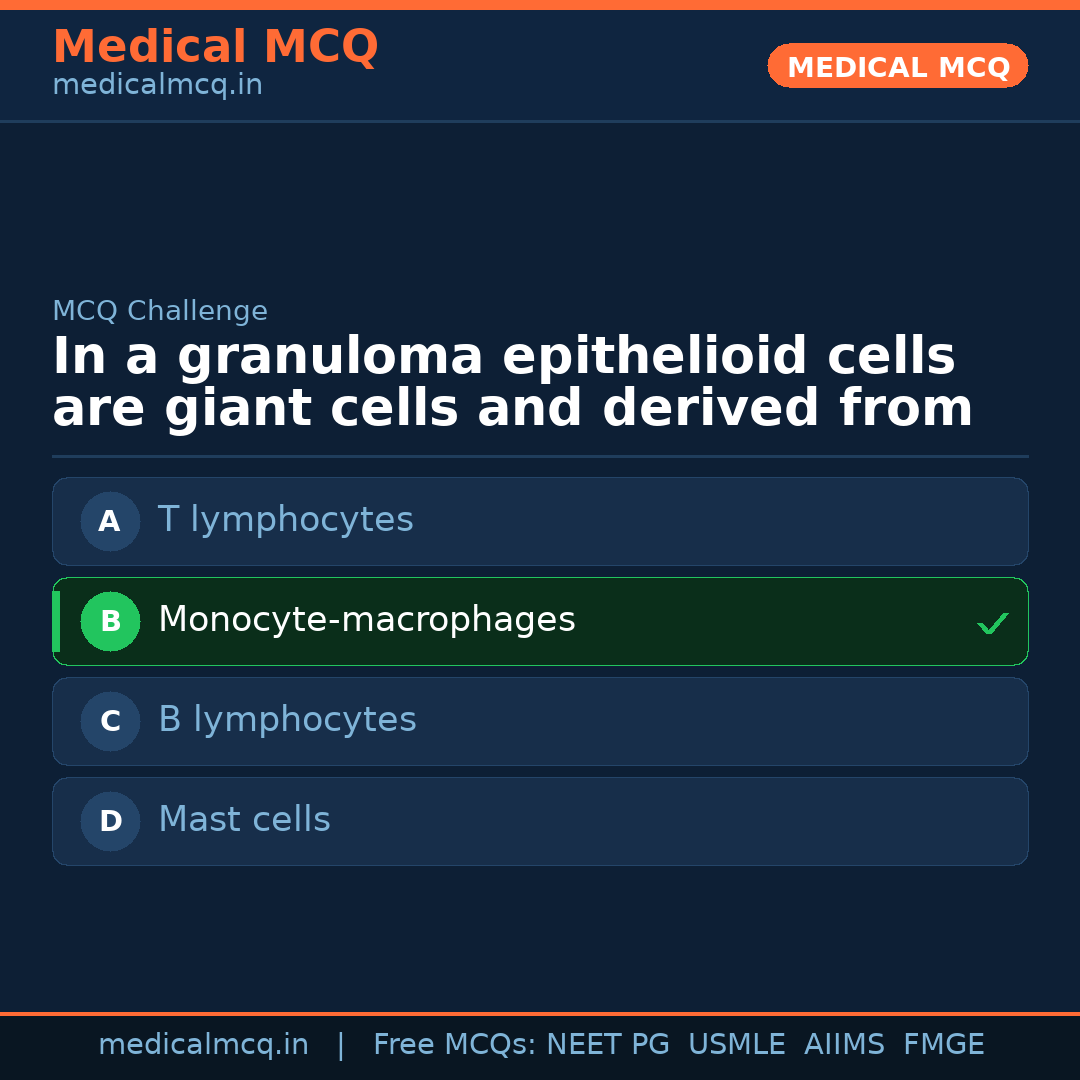Open the medicalmcq.in link in the footer
Image resolution: width=1080 pixels, height=1080 pixels.
(x=203, y=1045)
